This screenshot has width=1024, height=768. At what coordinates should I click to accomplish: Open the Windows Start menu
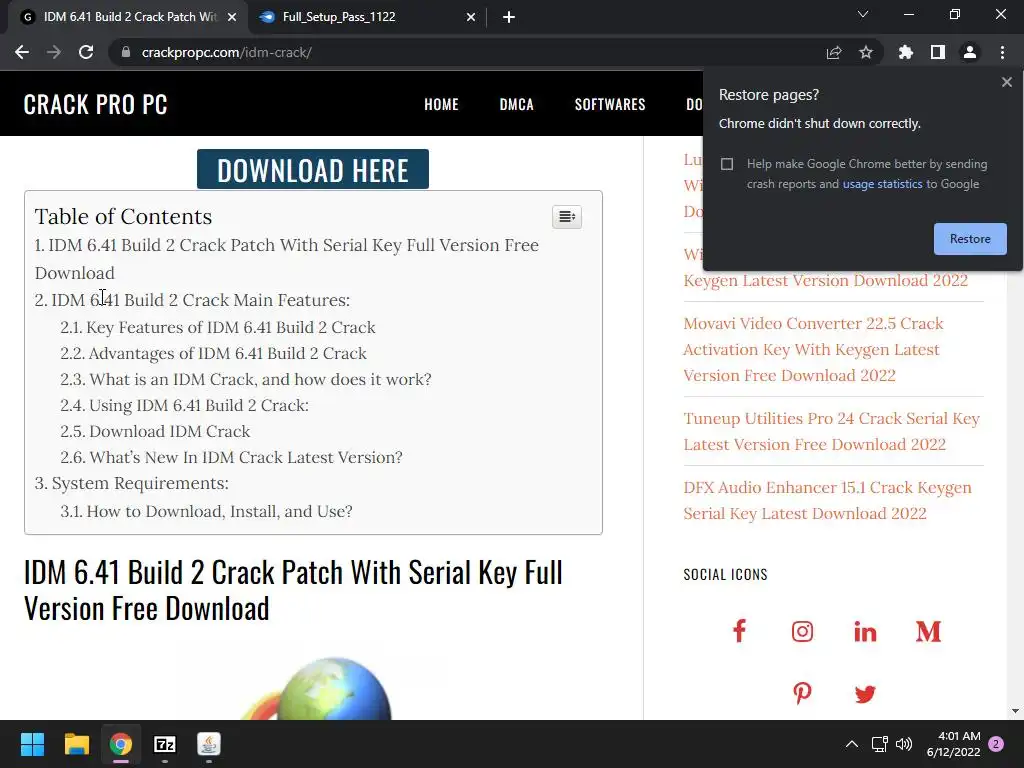32,744
